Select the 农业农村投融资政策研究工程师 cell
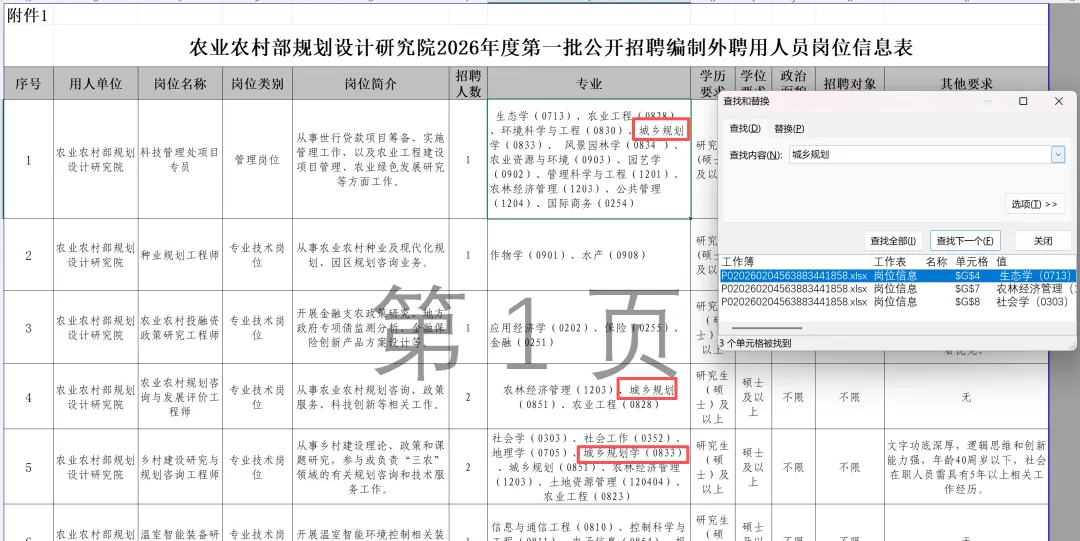Image resolution: width=1080 pixels, height=541 pixels. click(180, 327)
